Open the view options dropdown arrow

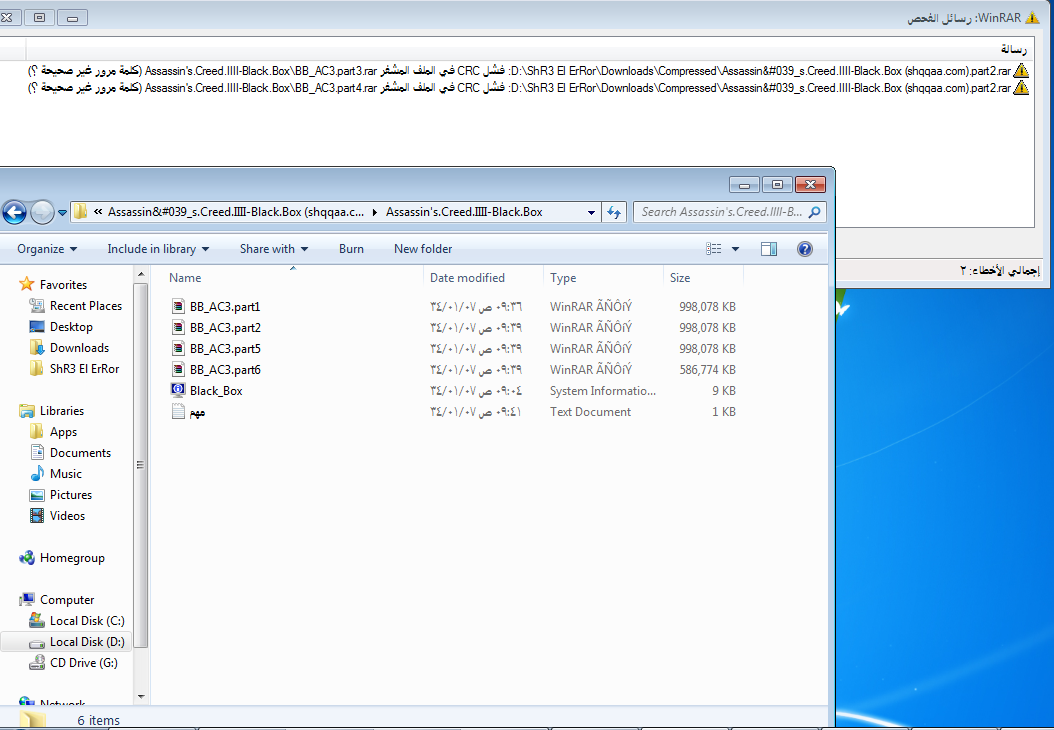pyautogui.click(x=735, y=249)
